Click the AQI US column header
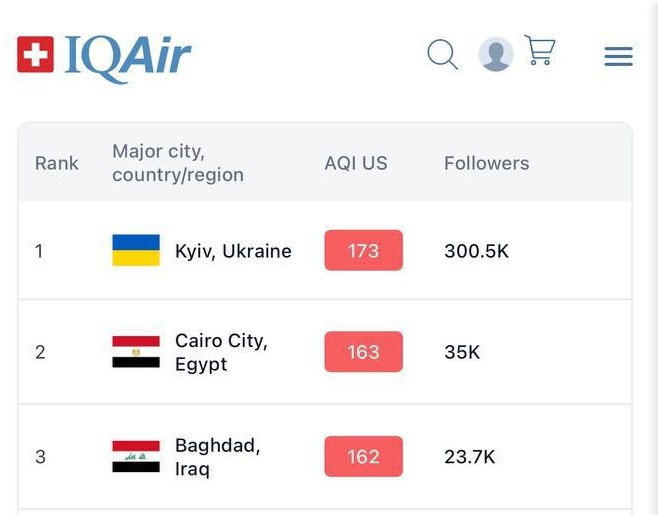Image resolution: width=658 pixels, height=515 pixels. tap(356, 163)
